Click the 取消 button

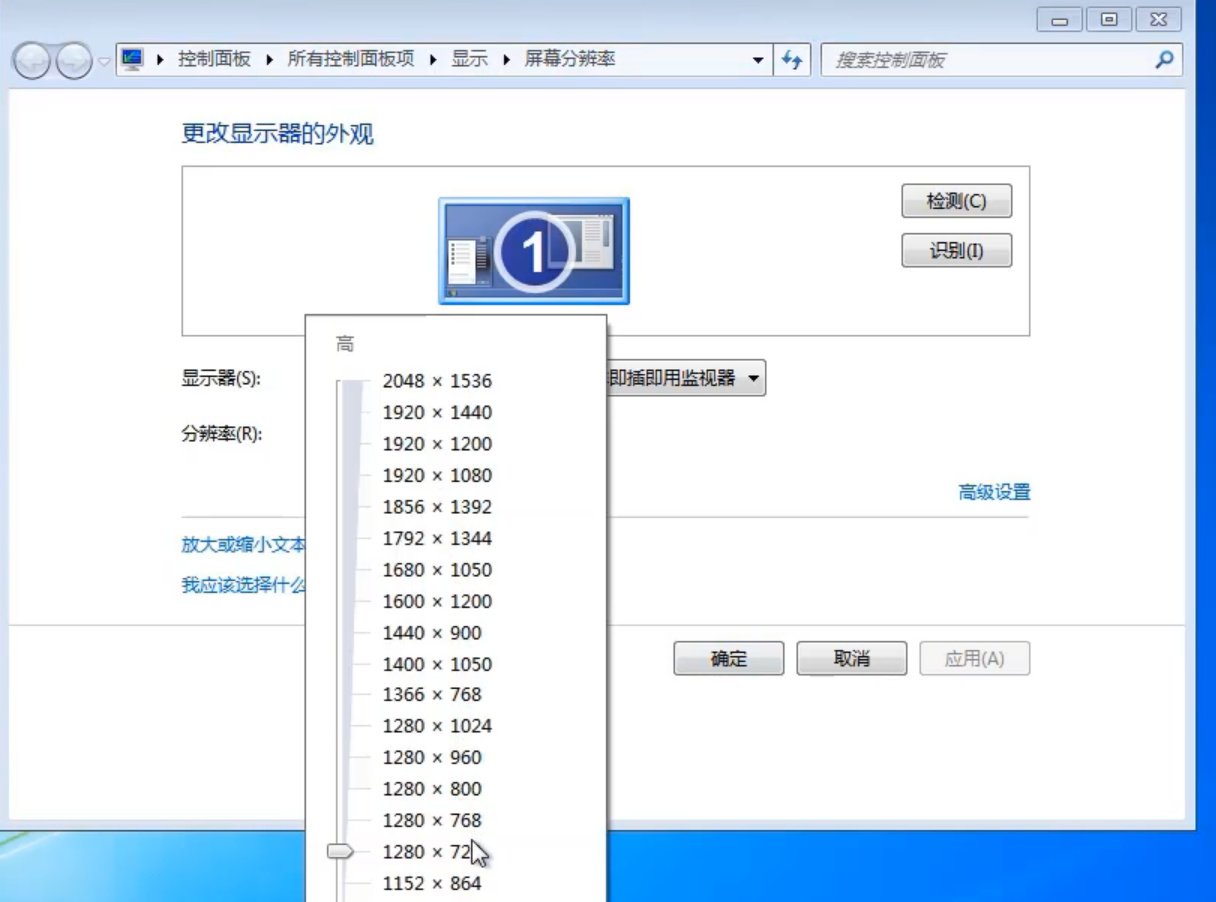(x=851, y=658)
